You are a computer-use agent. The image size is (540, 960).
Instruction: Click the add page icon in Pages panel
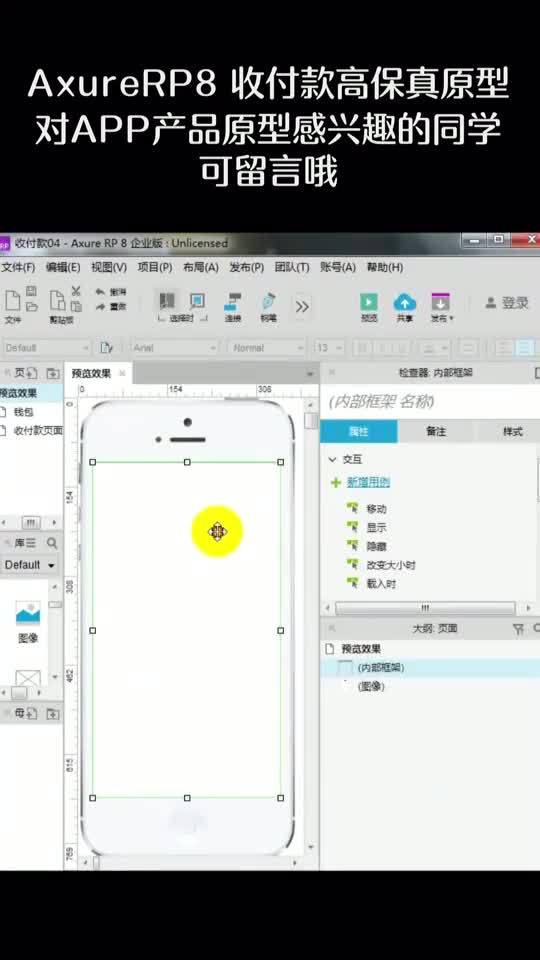coord(31,373)
